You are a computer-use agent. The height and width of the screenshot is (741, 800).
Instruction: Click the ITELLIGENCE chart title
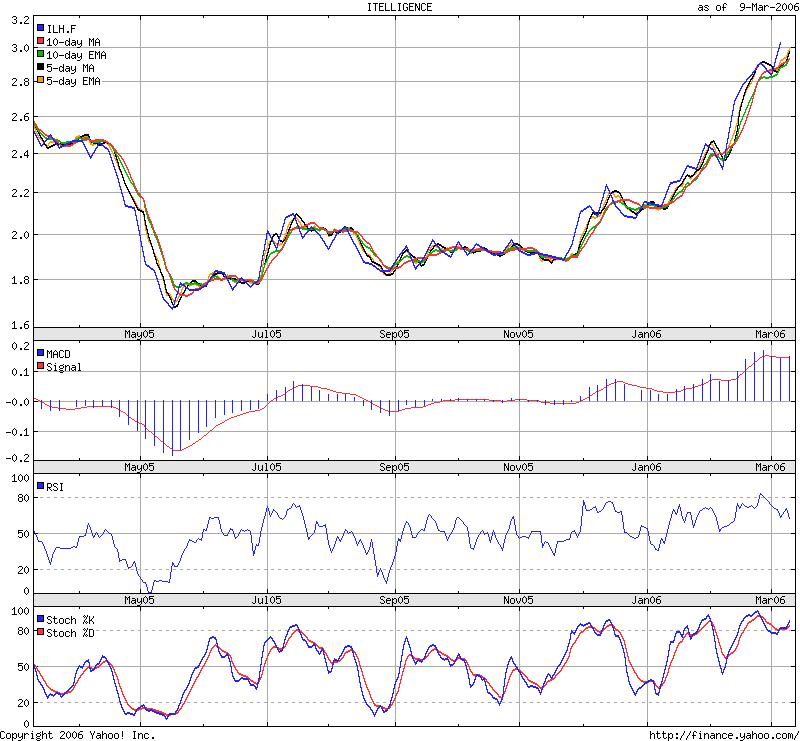pos(400,7)
